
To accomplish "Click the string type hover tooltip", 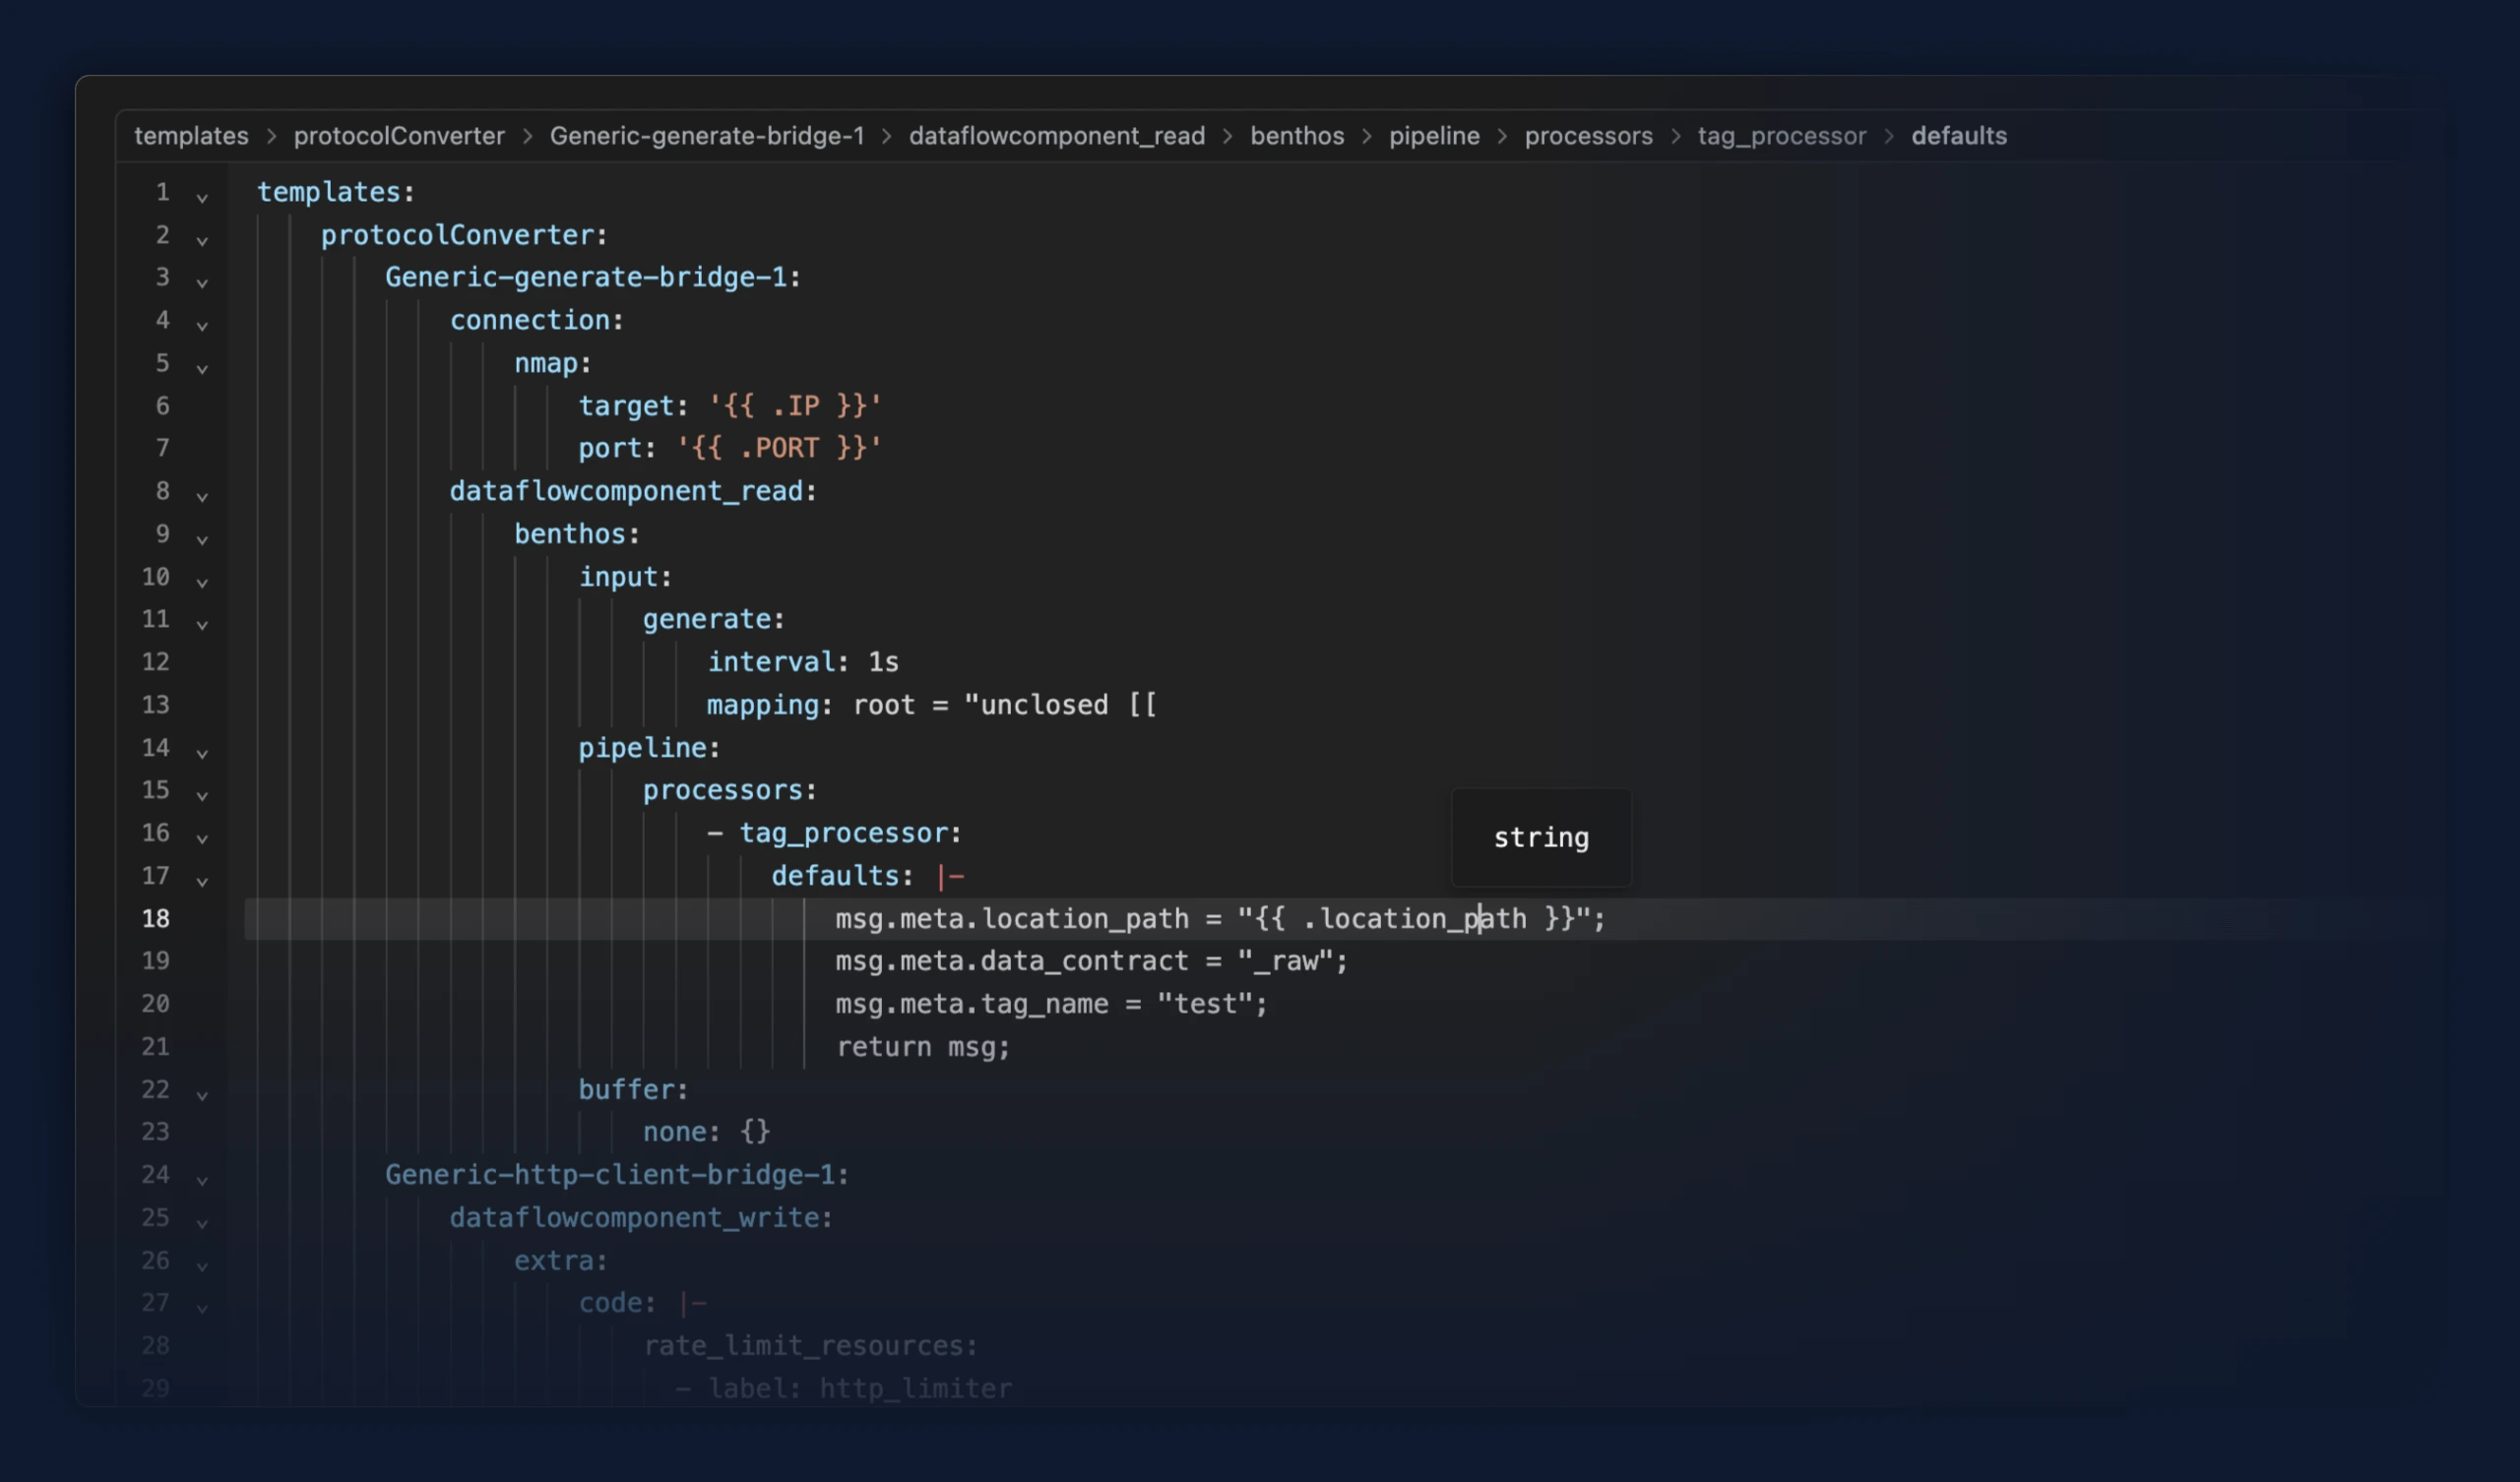I will 1541,838.
